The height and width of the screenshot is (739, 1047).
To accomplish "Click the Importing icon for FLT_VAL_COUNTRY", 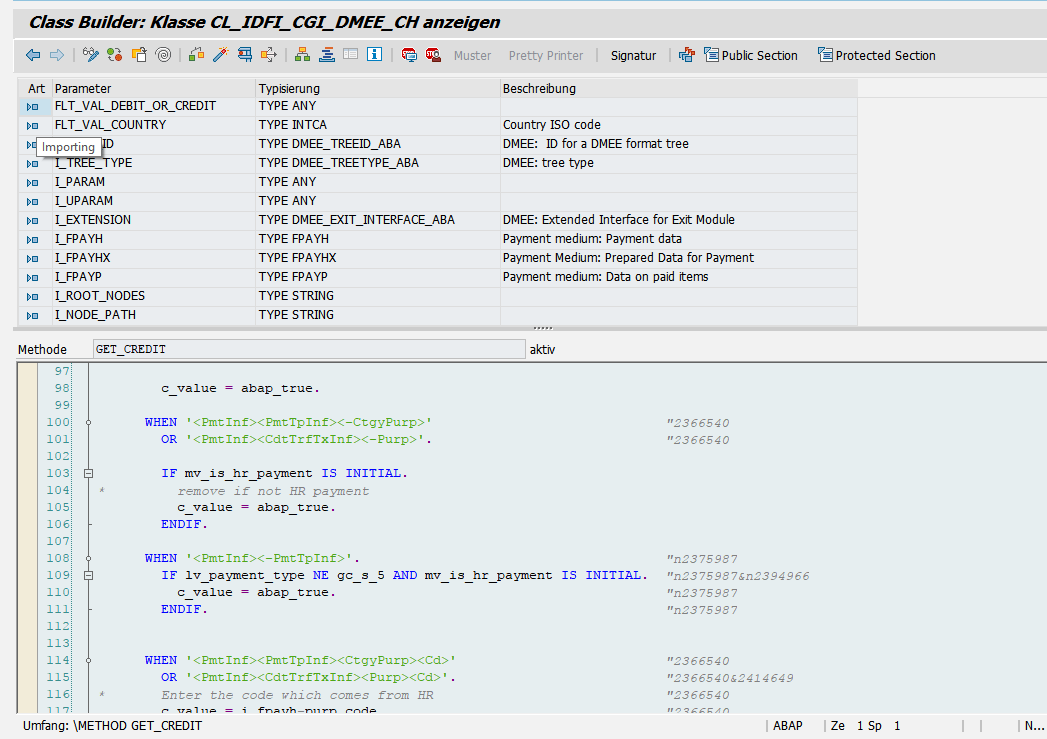I will point(32,126).
